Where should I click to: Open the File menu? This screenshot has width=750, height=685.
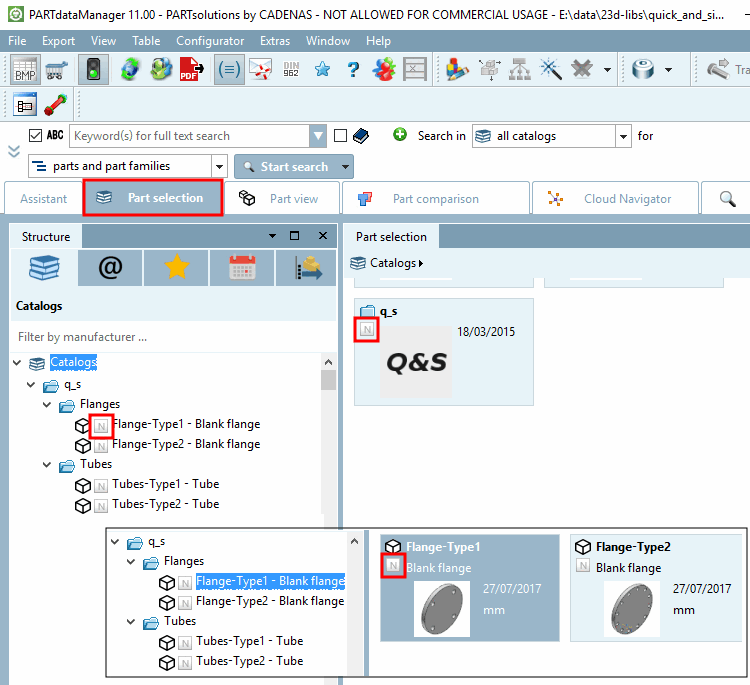pyautogui.click(x=17, y=41)
